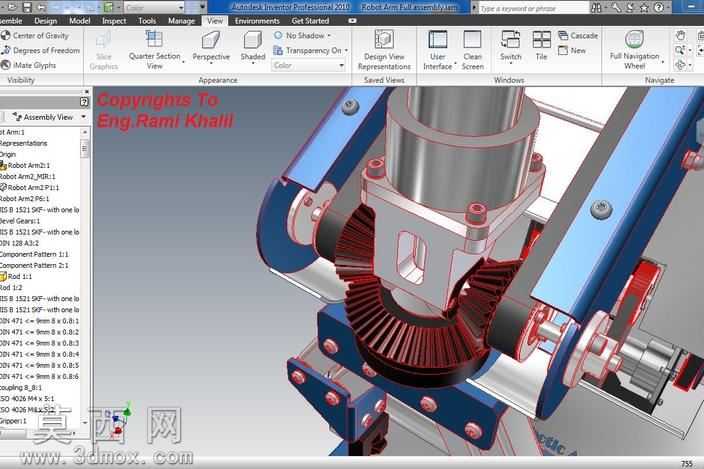Open the Orbit tool dropdown arrow
Image resolution: width=704 pixels, height=469 pixels.
click(x=690, y=66)
